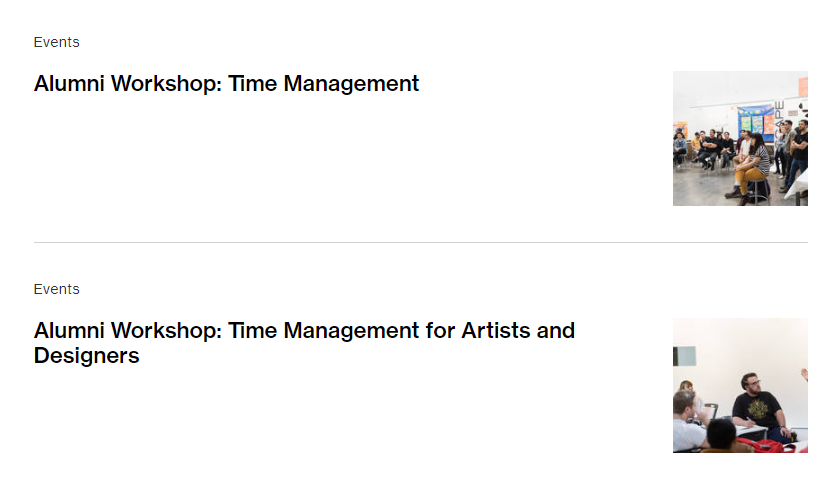The image size is (838, 485).
Task: Click the audience seated in gallery thumbnail
Action: (x=740, y=138)
